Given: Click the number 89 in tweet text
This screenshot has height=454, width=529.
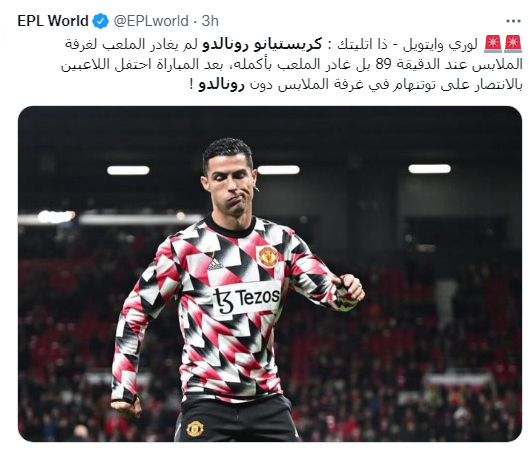Looking at the screenshot, I should coord(383,64).
